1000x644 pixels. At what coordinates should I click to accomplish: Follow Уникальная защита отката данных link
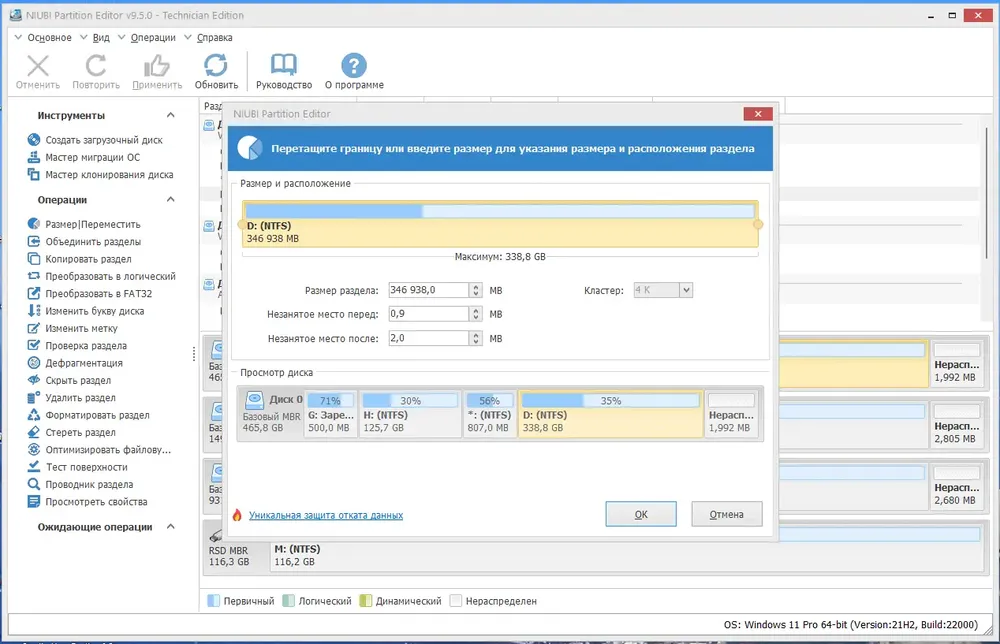pyautogui.click(x=326, y=515)
